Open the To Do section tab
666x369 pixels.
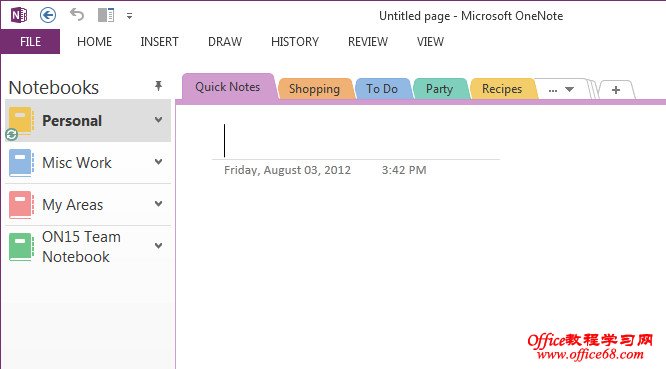click(x=382, y=89)
